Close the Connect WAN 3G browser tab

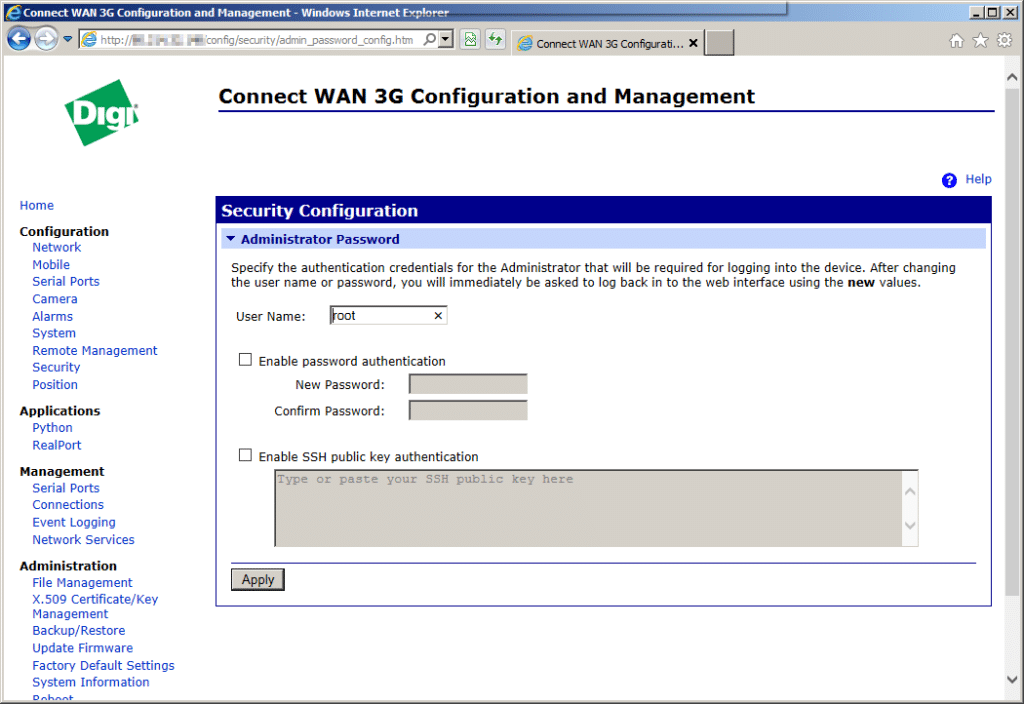tap(694, 43)
